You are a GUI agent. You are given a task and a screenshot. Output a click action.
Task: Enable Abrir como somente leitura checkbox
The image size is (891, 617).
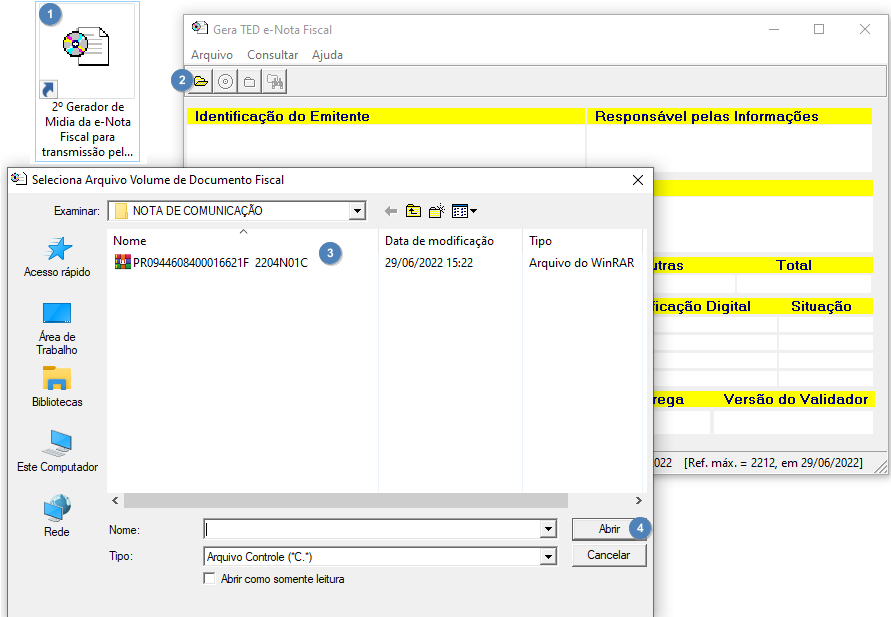coord(209,578)
